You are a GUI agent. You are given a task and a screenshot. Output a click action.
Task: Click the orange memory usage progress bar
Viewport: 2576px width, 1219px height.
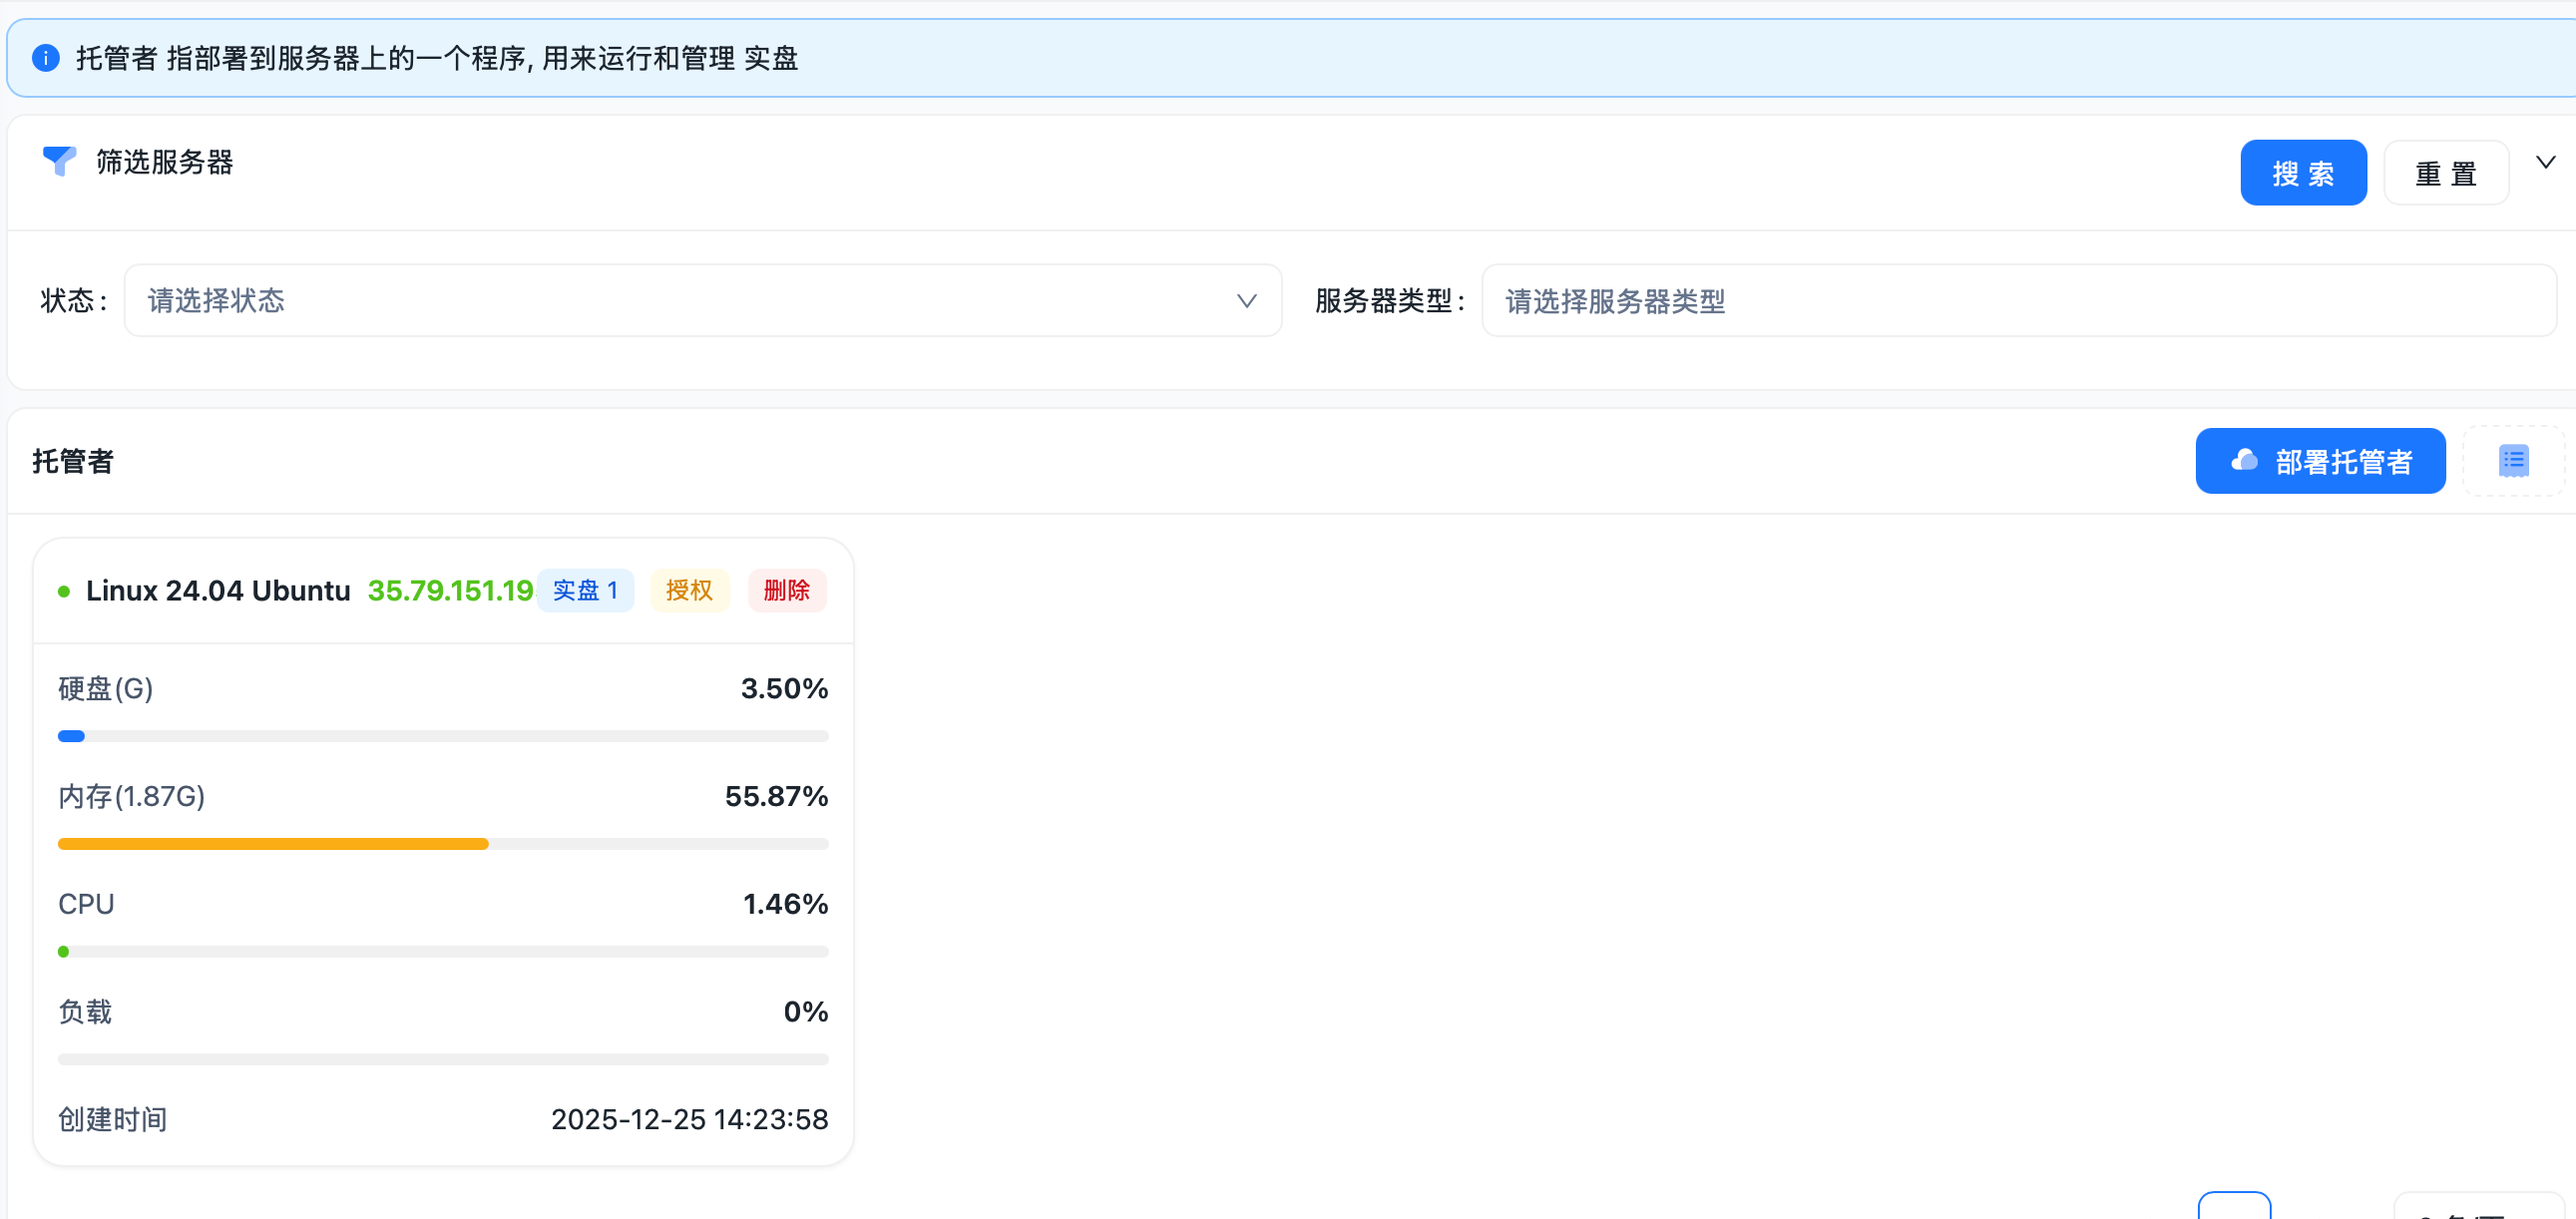[273, 844]
